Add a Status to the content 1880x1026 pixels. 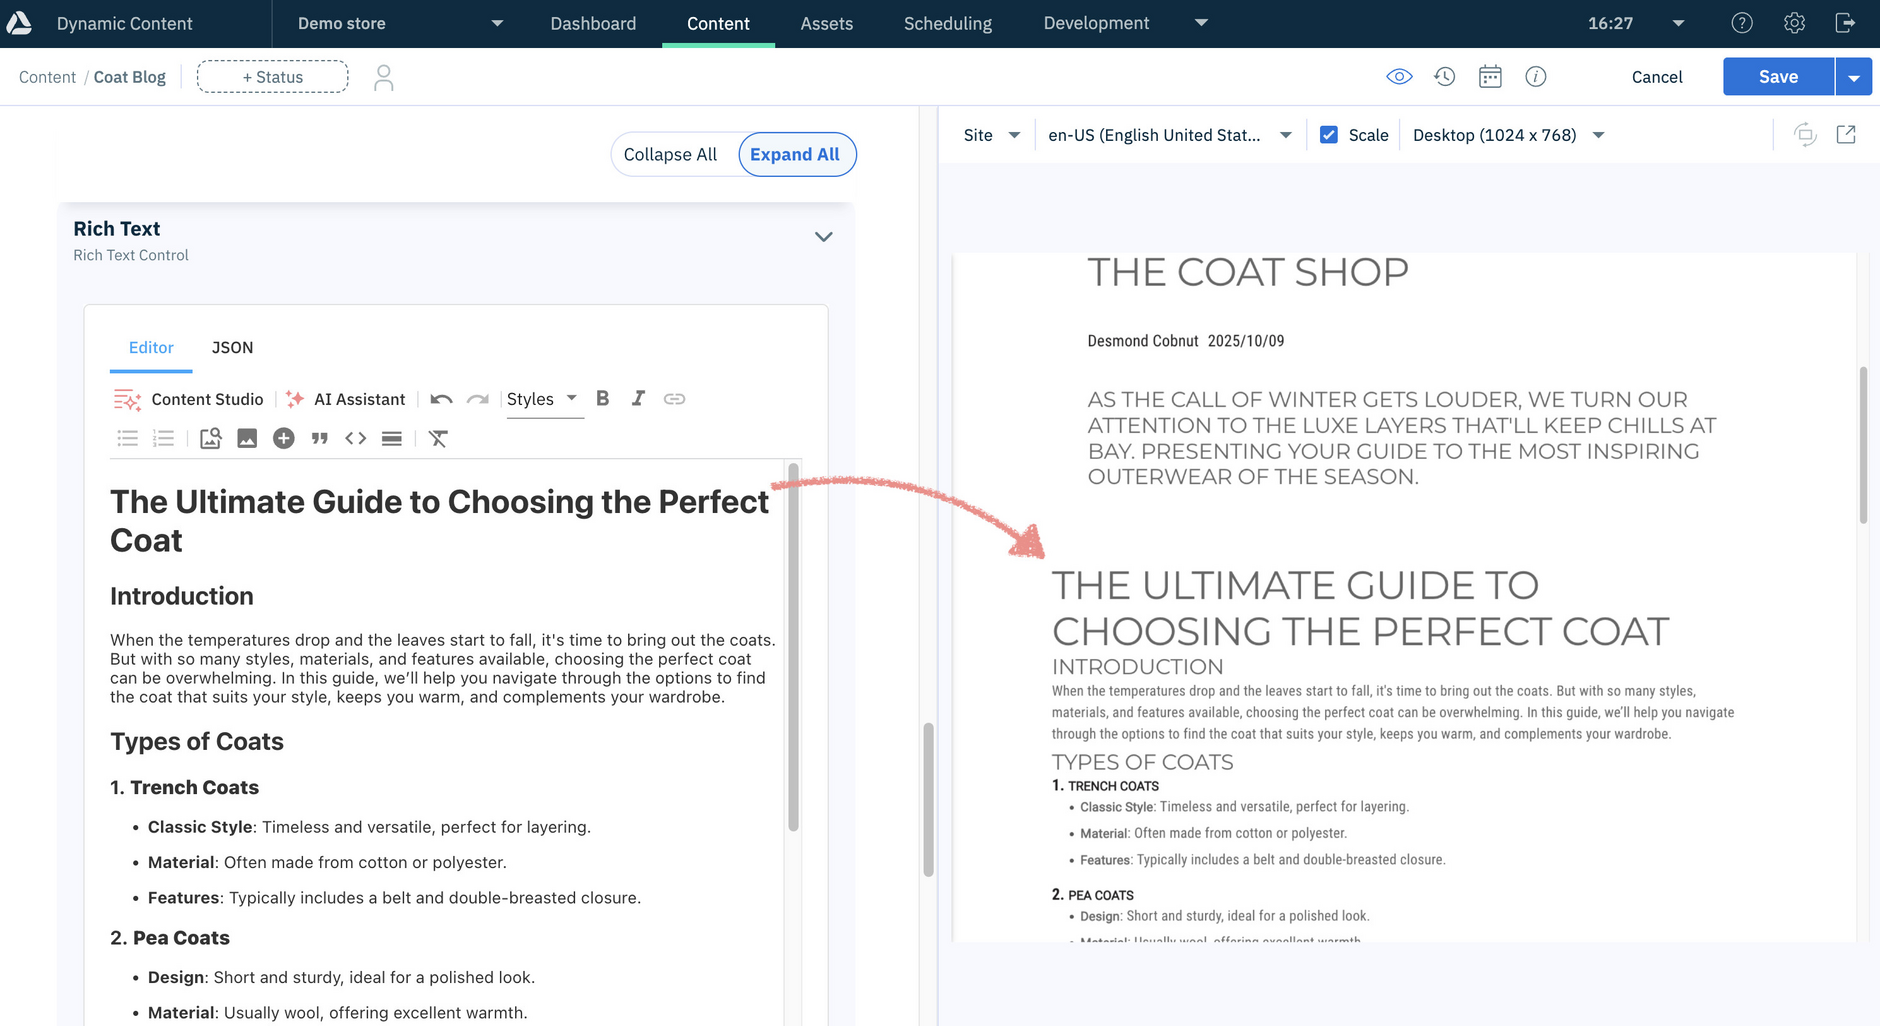coord(272,77)
